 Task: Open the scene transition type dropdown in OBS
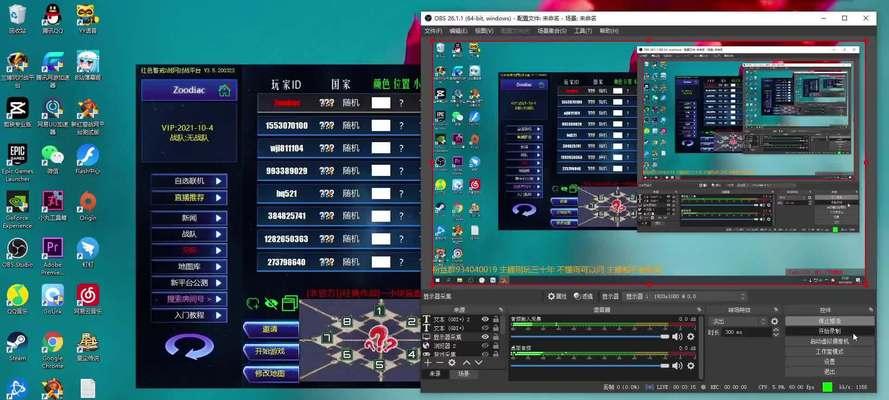point(738,321)
